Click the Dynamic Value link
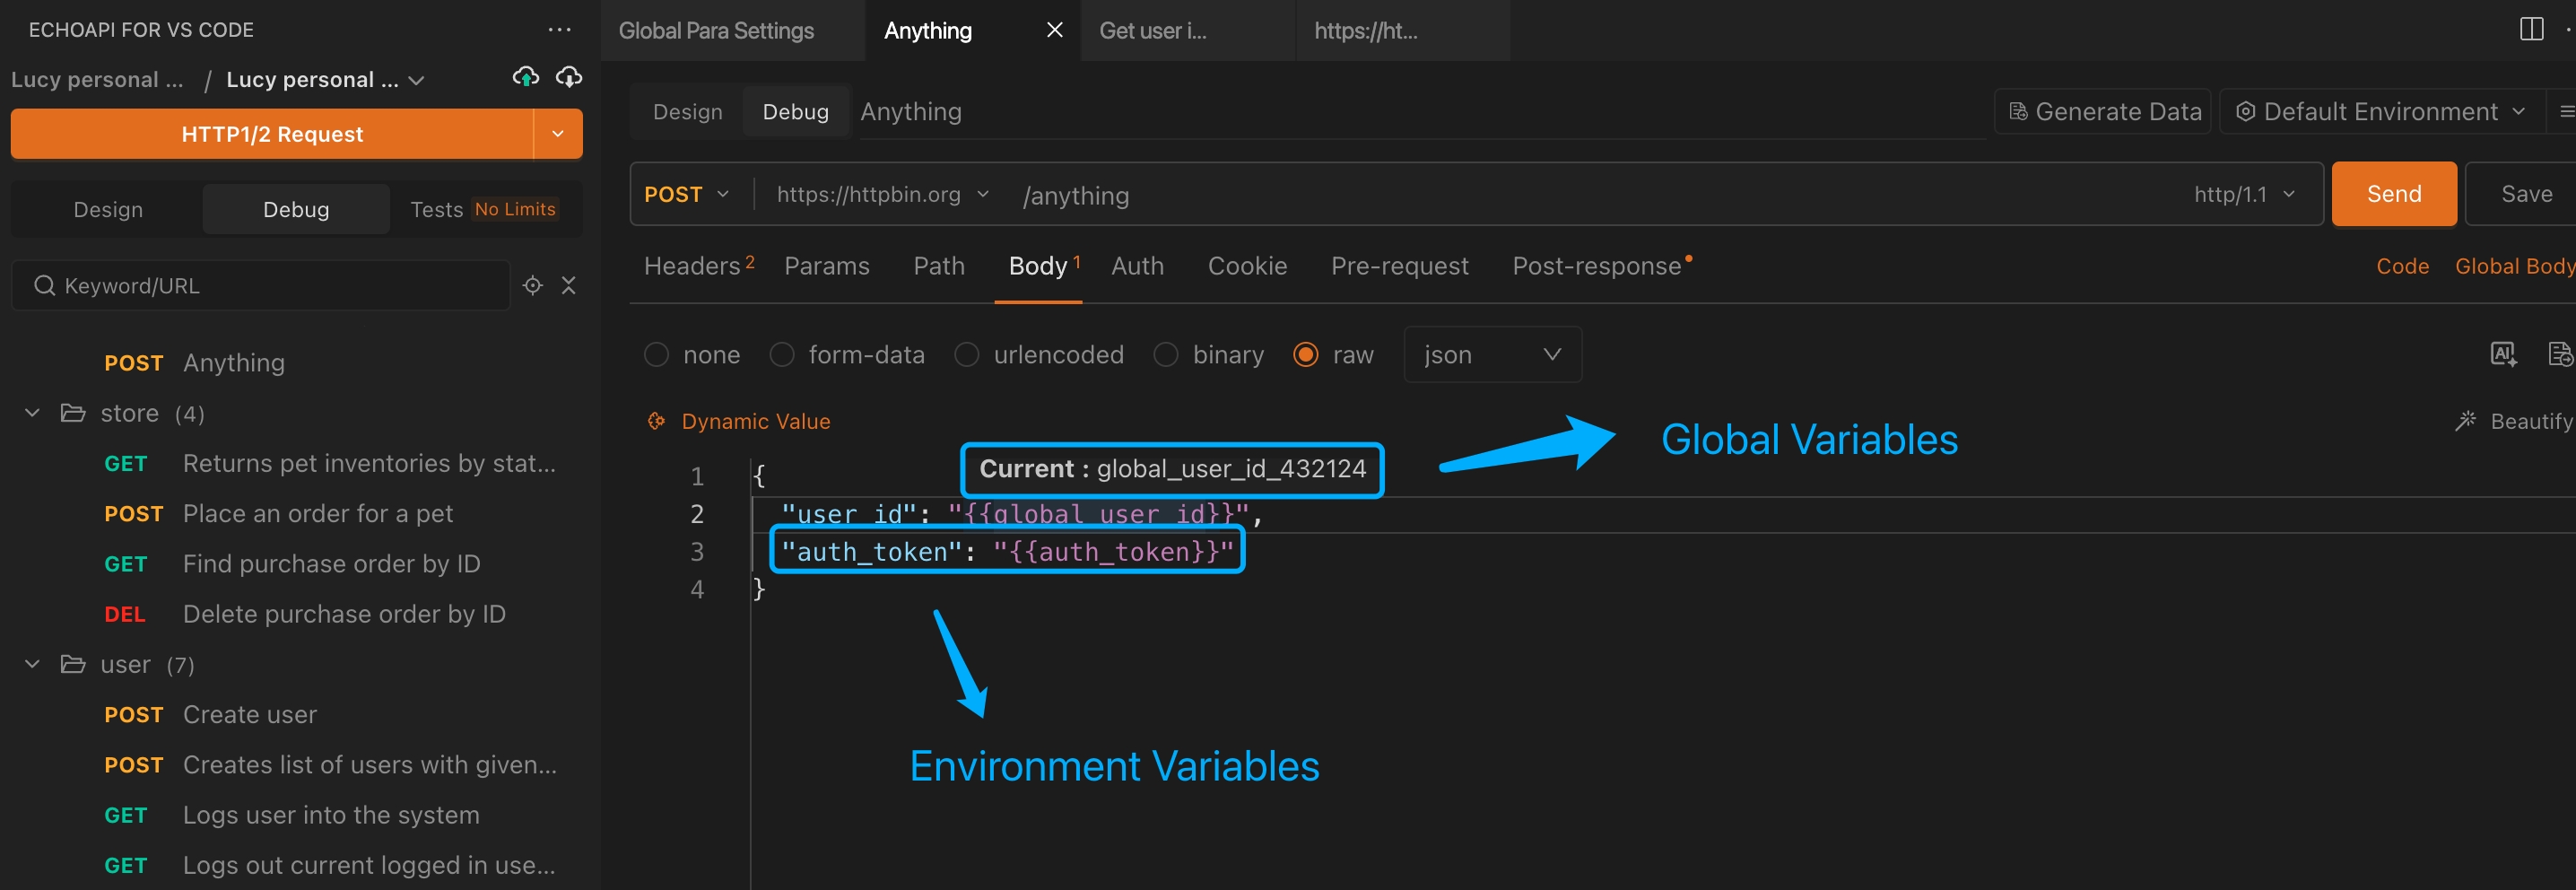This screenshot has width=2576, height=890. point(755,421)
